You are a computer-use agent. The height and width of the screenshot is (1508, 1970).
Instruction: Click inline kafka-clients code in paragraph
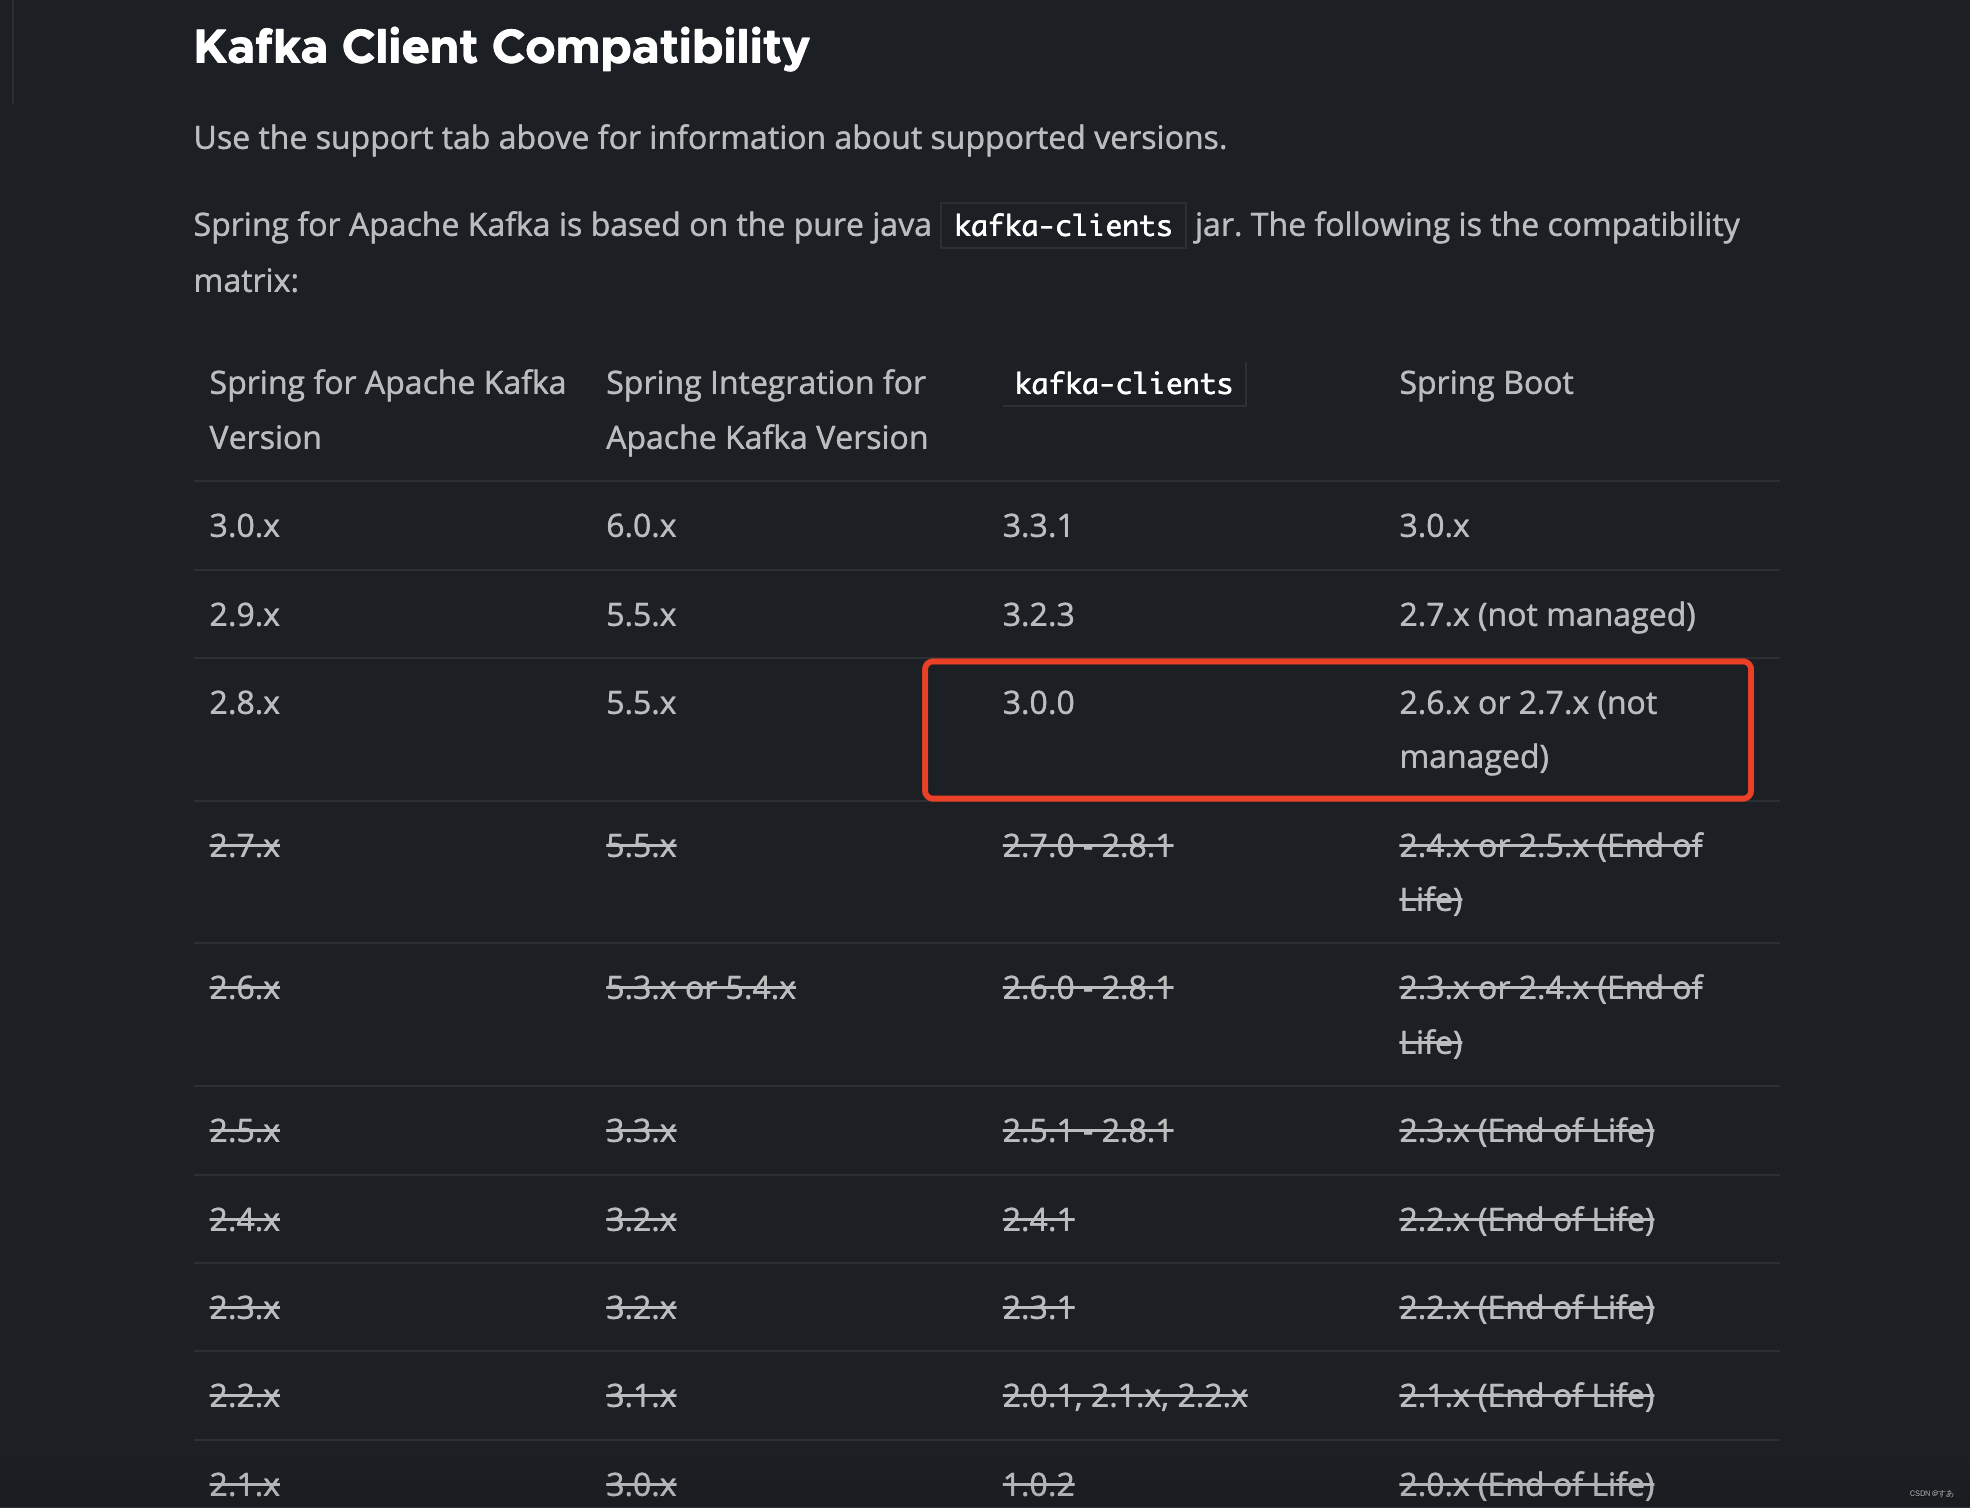pyautogui.click(x=1062, y=226)
